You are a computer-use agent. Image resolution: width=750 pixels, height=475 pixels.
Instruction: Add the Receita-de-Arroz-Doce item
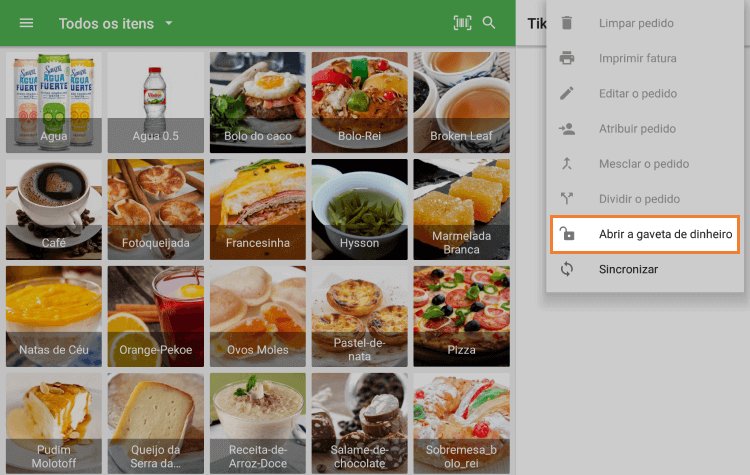point(258,423)
